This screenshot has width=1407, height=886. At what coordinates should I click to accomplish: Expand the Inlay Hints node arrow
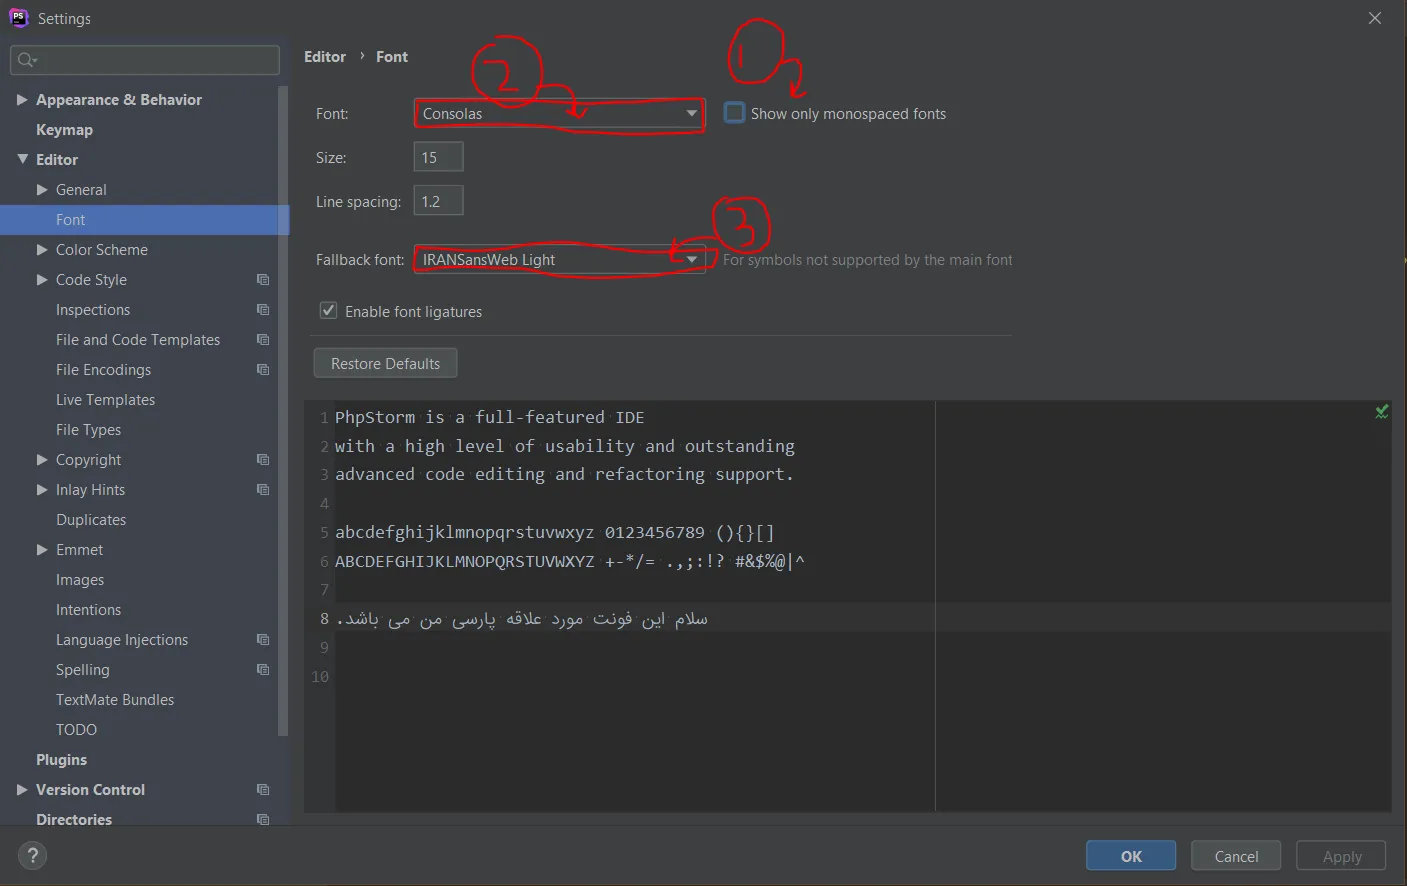pyautogui.click(x=42, y=490)
